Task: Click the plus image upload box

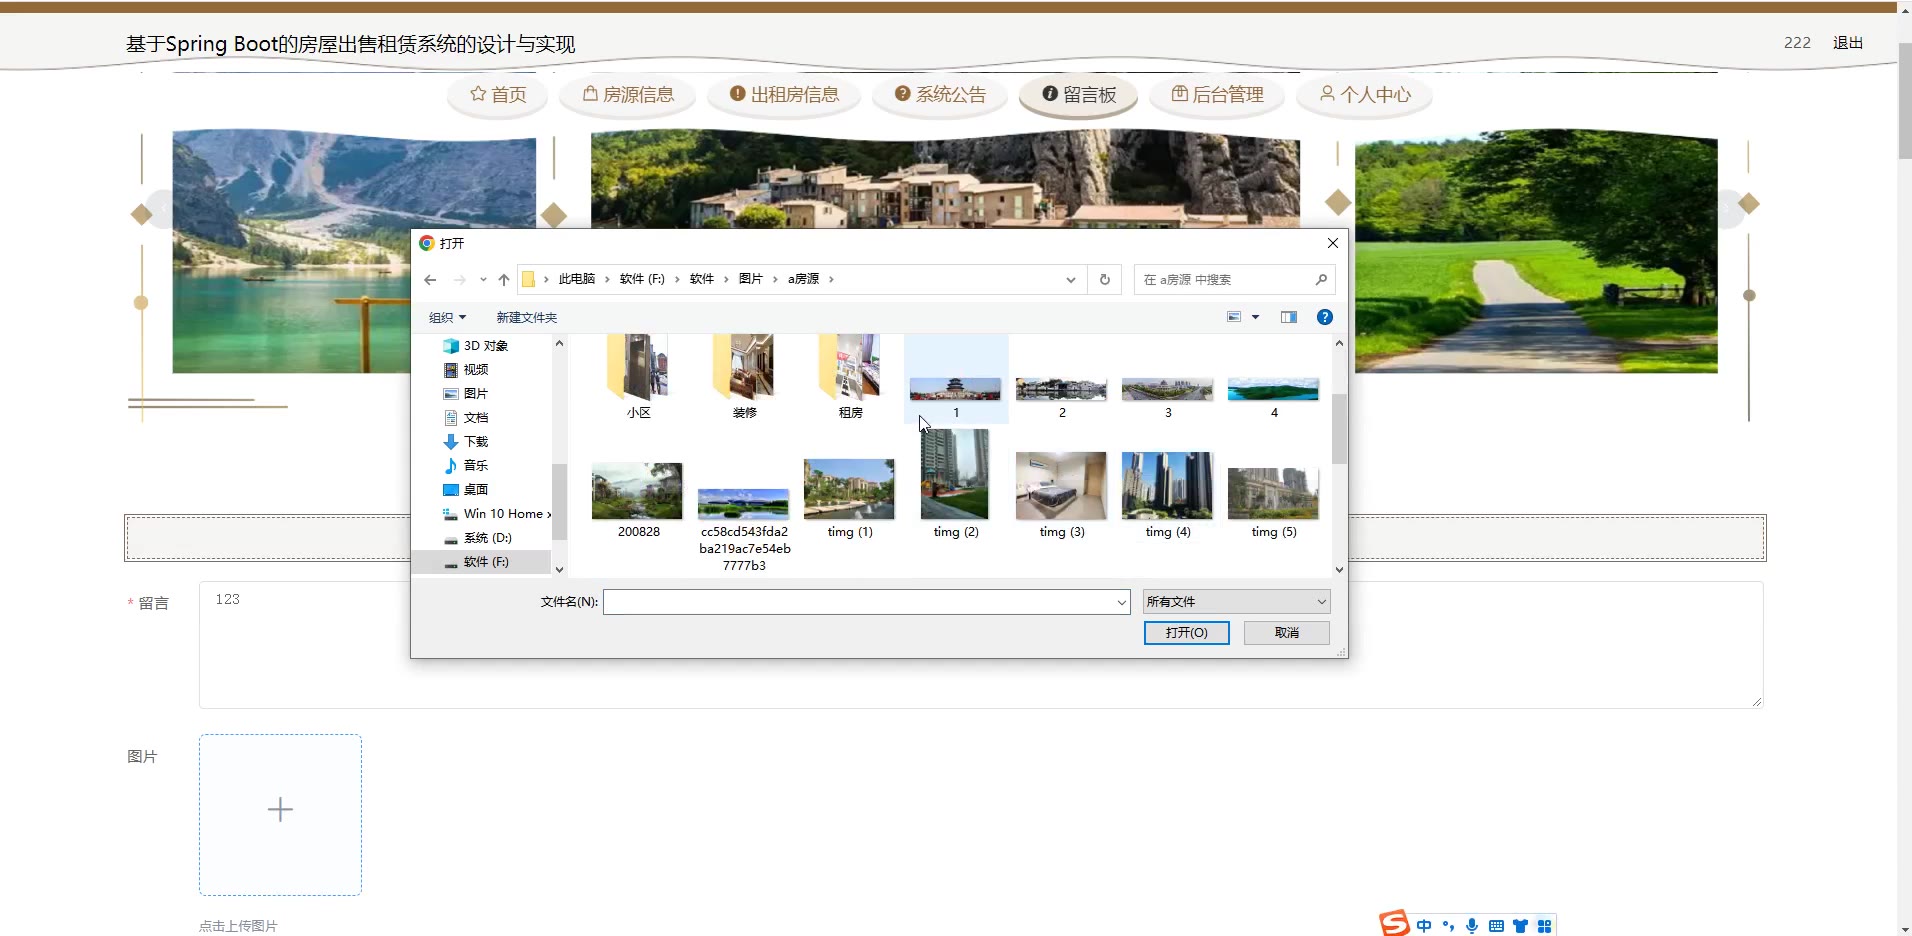Action: pyautogui.click(x=280, y=815)
